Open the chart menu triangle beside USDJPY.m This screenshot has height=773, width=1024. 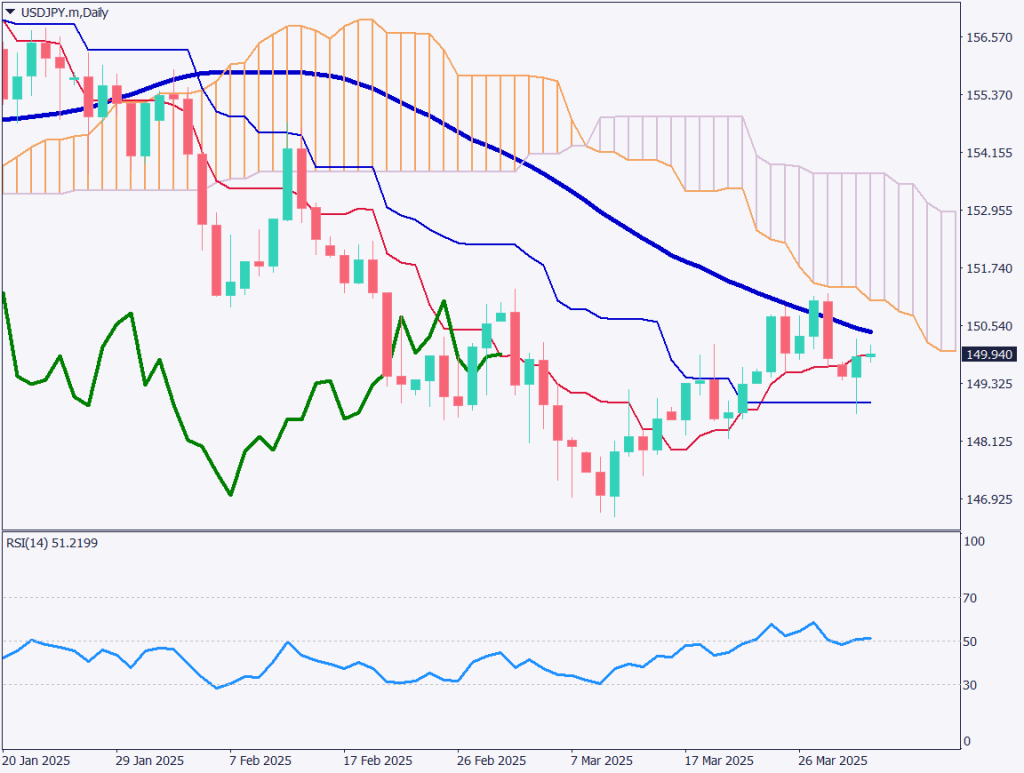(x=10, y=11)
